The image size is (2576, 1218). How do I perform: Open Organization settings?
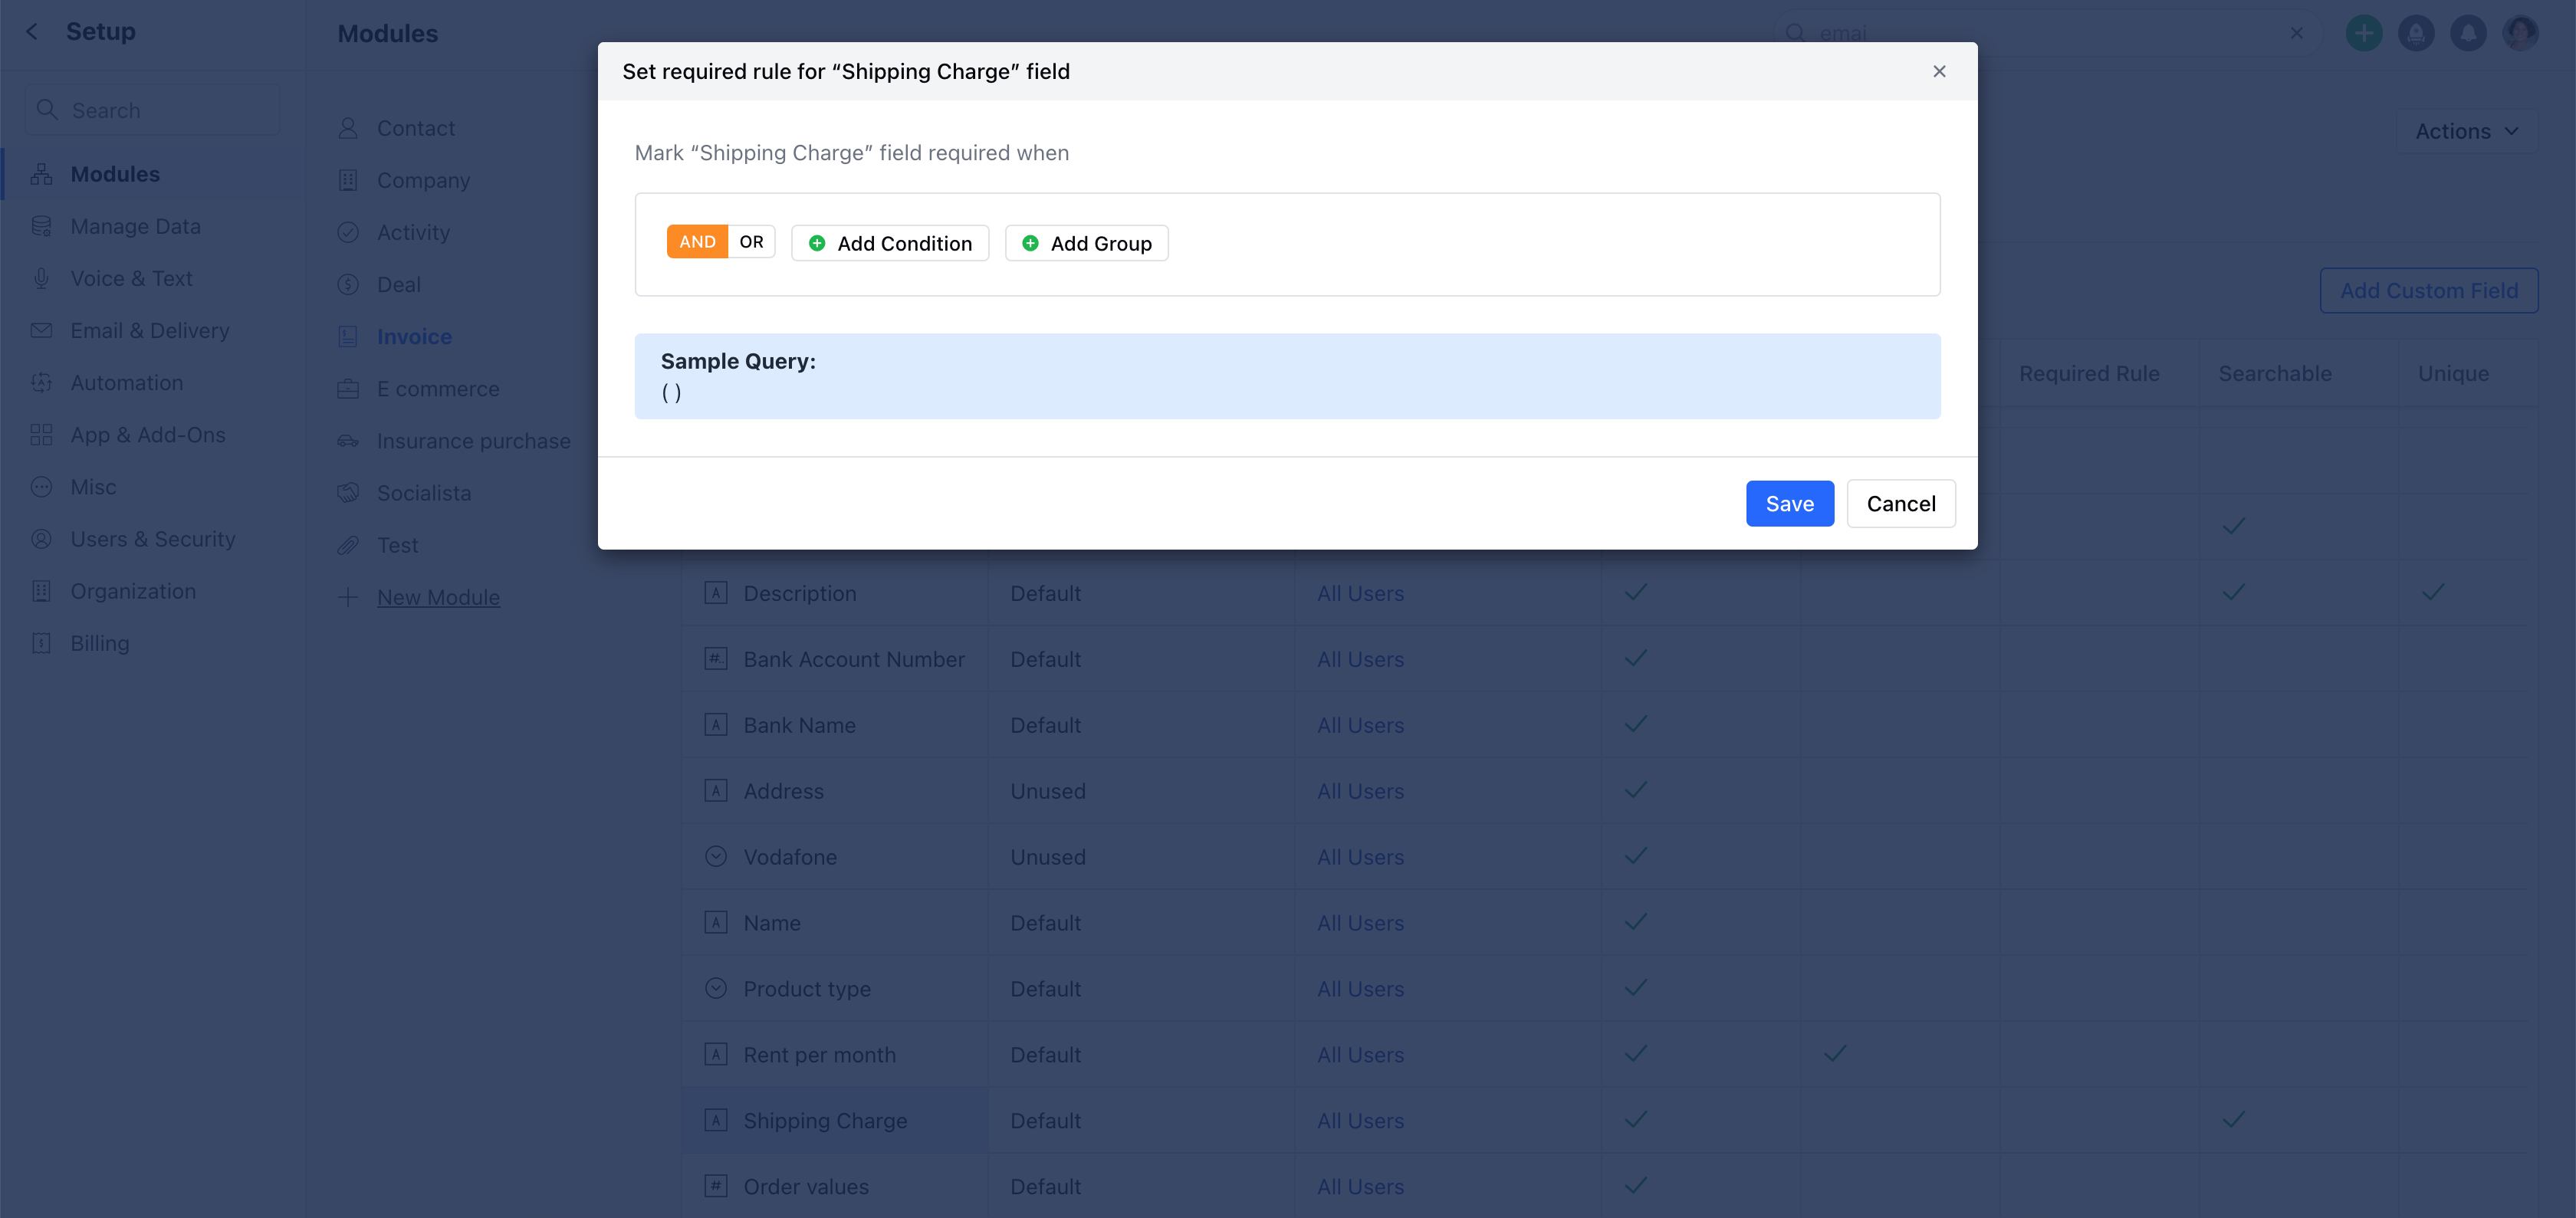[133, 590]
